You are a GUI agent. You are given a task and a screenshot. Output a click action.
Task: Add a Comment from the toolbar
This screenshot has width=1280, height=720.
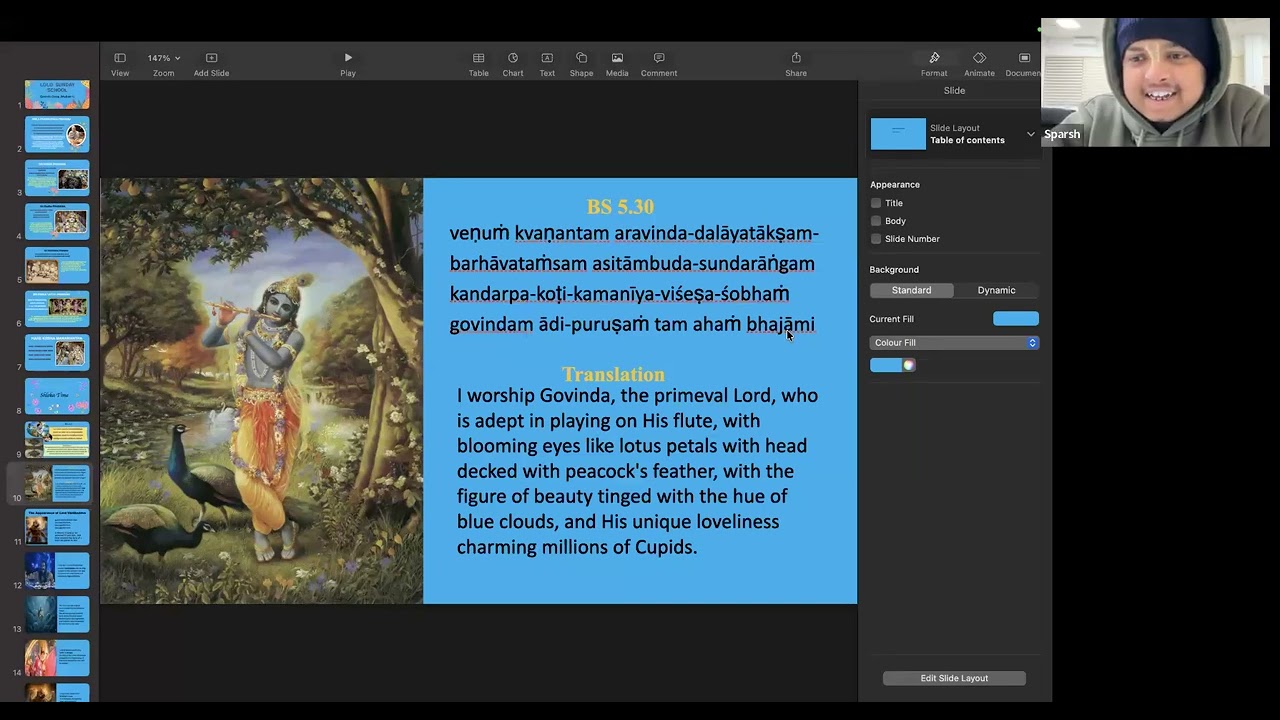click(659, 58)
